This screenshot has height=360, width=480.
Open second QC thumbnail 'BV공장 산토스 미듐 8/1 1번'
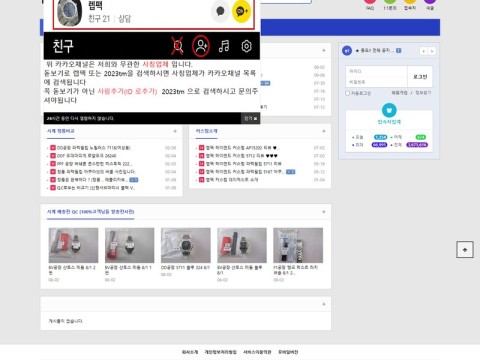129,245
